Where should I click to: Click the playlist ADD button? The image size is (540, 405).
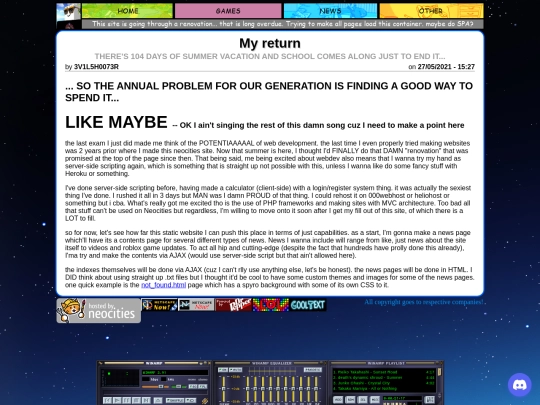[x=338, y=400]
